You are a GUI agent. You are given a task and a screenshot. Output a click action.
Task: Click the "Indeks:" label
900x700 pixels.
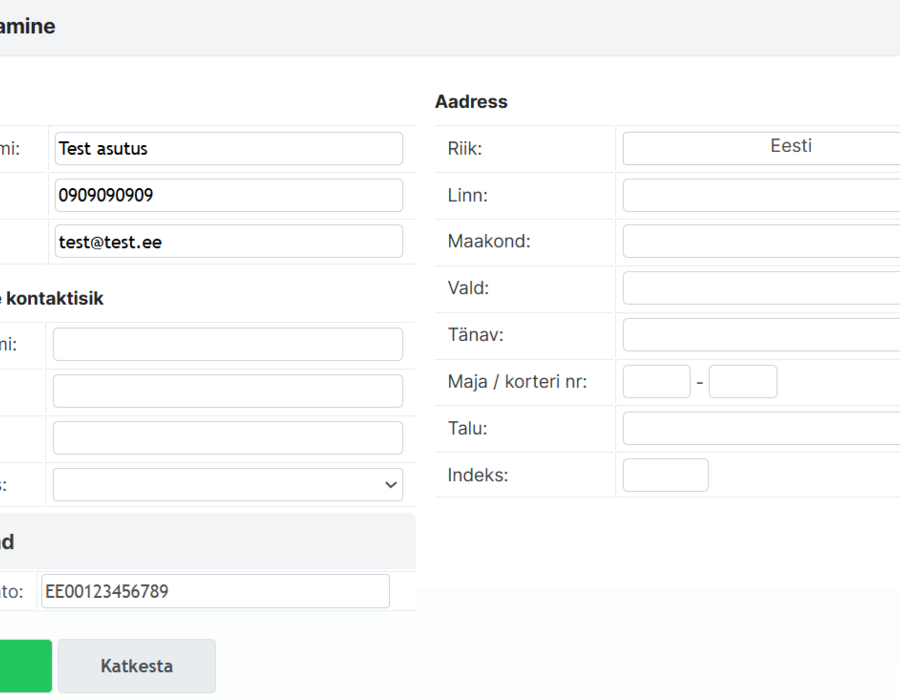pyautogui.click(x=478, y=475)
